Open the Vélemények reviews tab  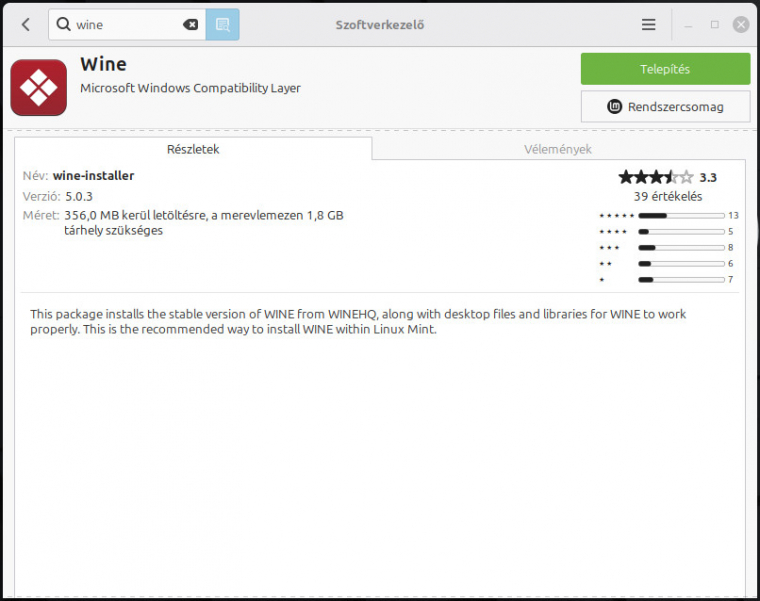pyautogui.click(x=558, y=149)
